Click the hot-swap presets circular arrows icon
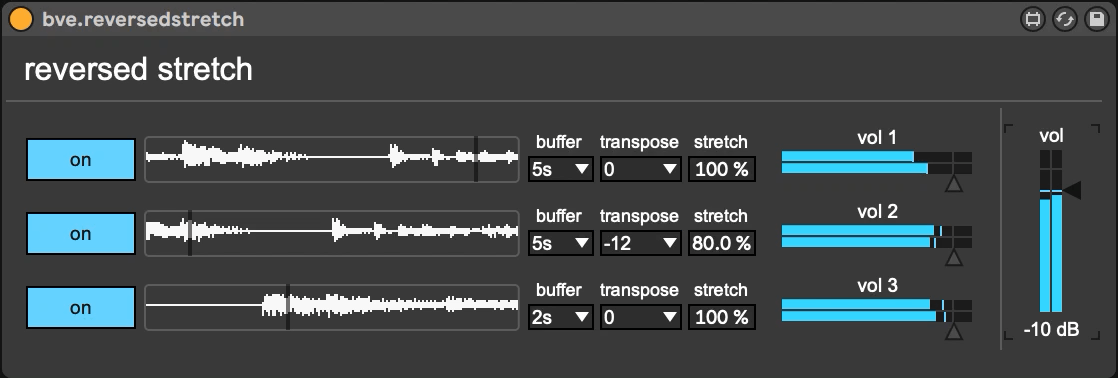Image resolution: width=1118 pixels, height=378 pixels. [1065, 19]
